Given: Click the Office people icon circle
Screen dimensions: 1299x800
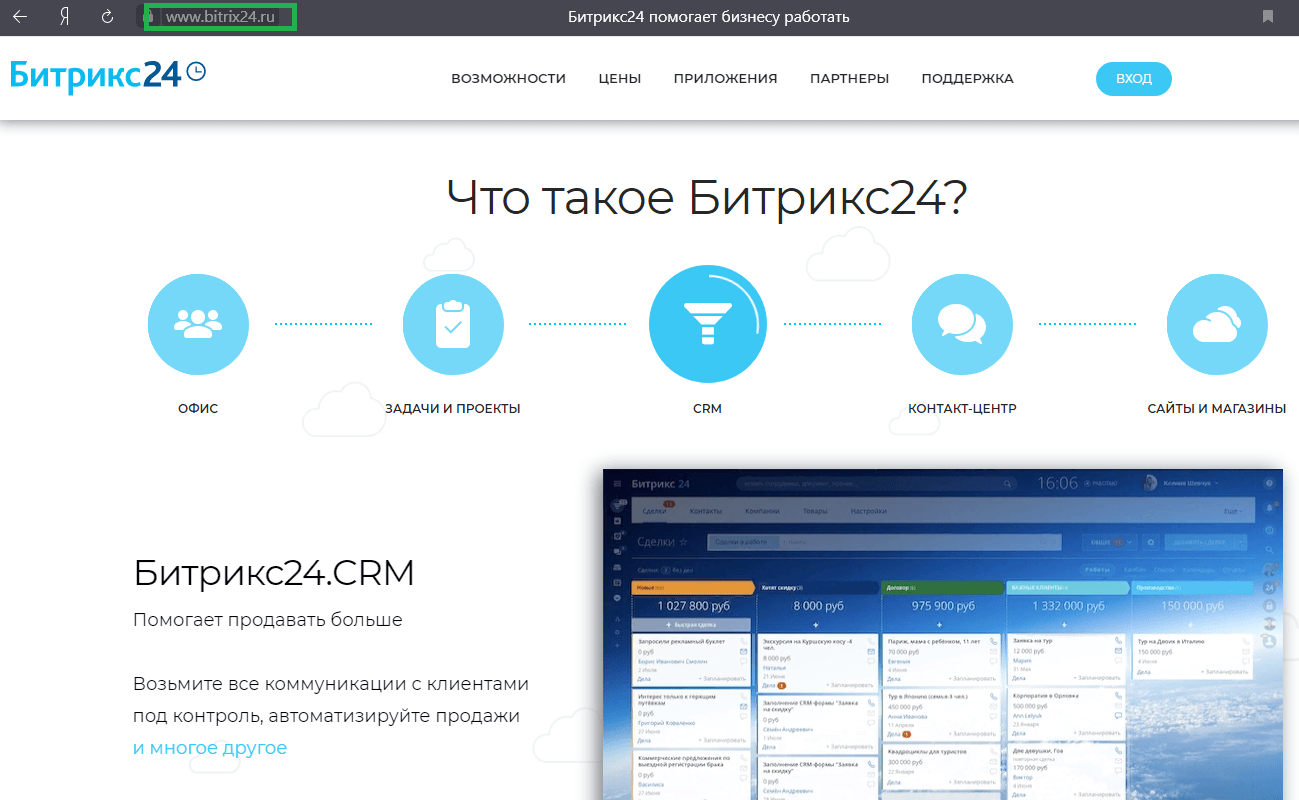Looking at the screenshot, I should 197,324.
